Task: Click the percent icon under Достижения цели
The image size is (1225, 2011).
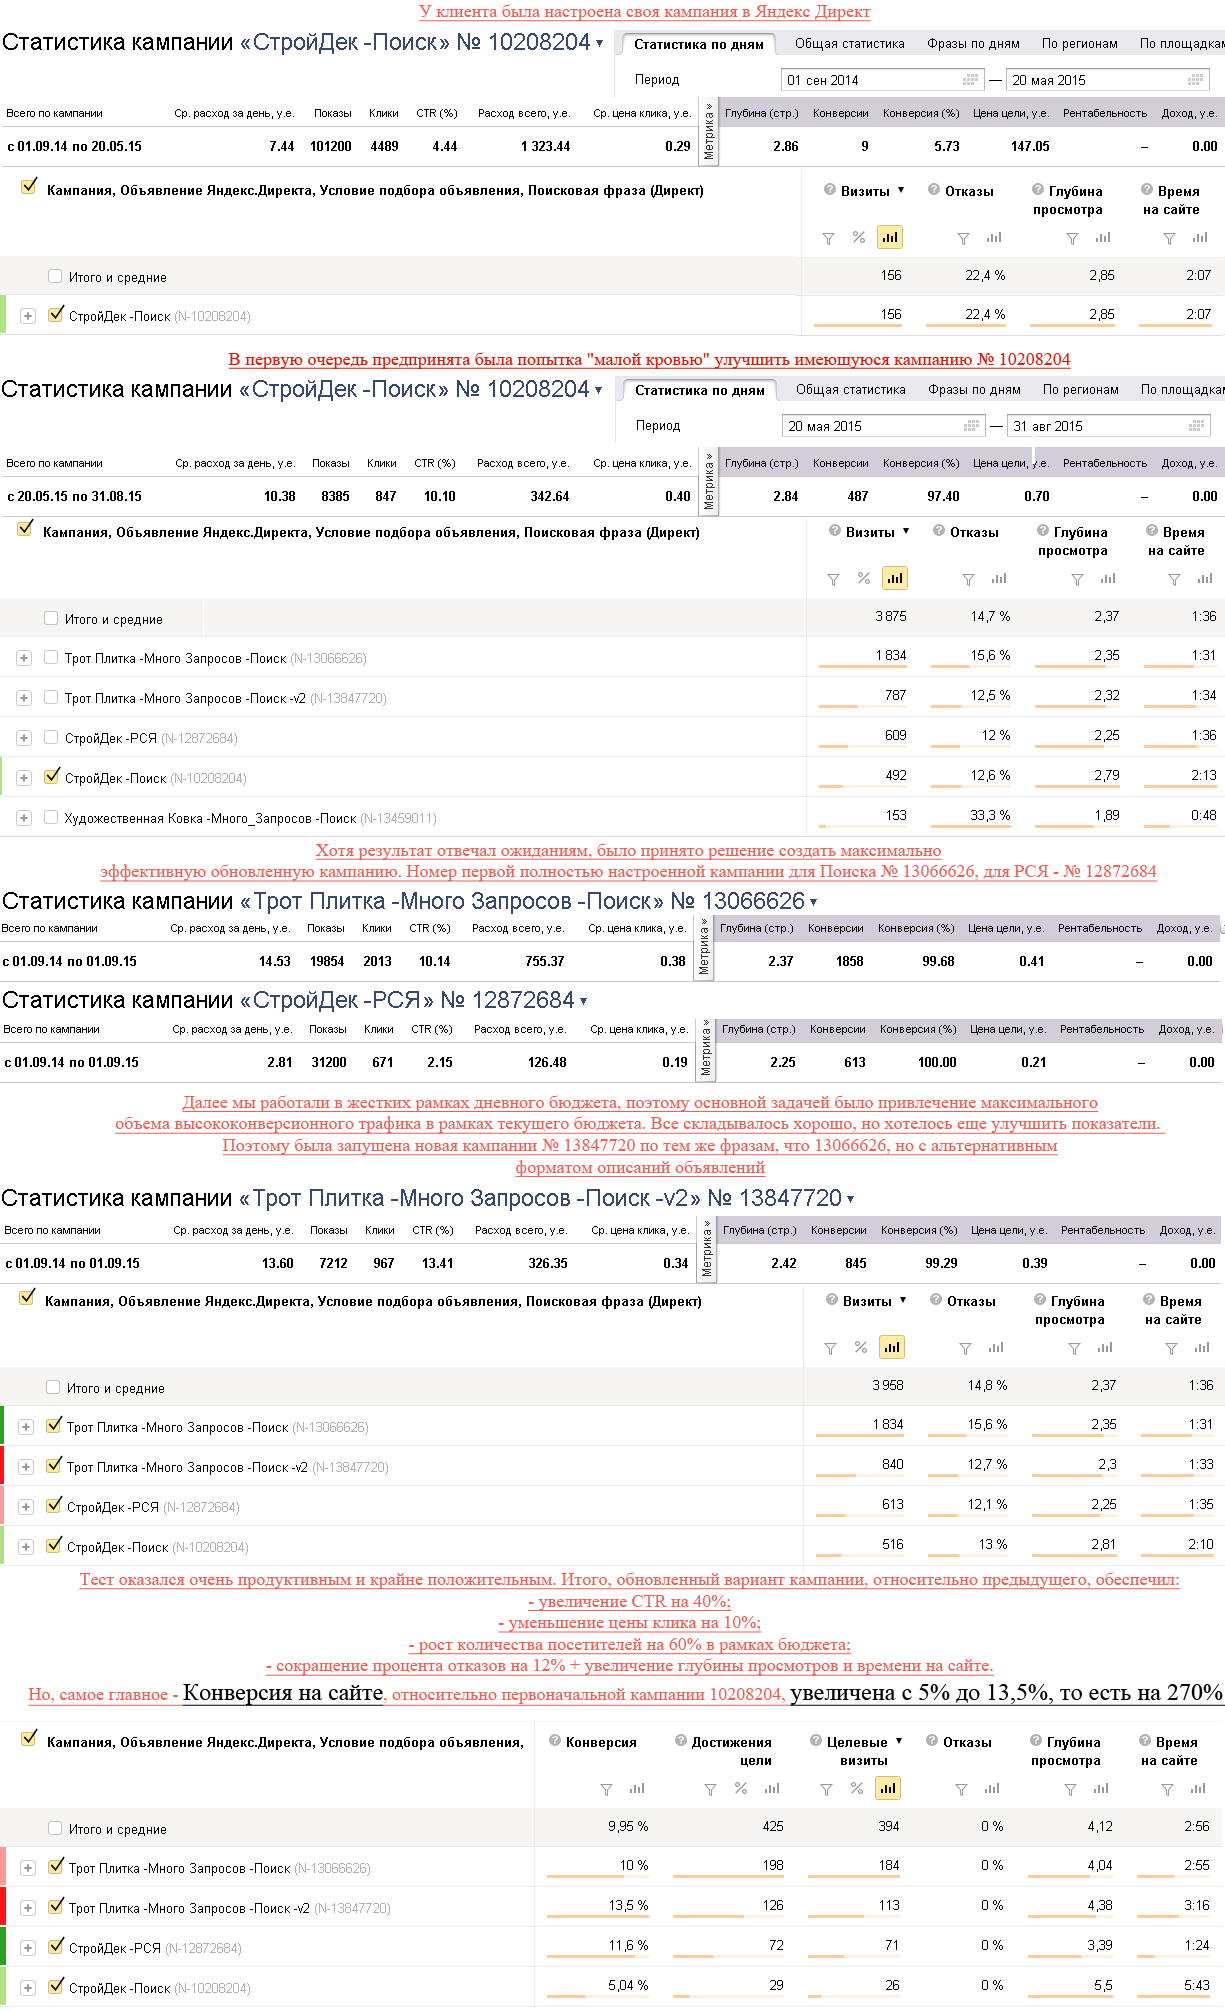Action: point(741,1788)
